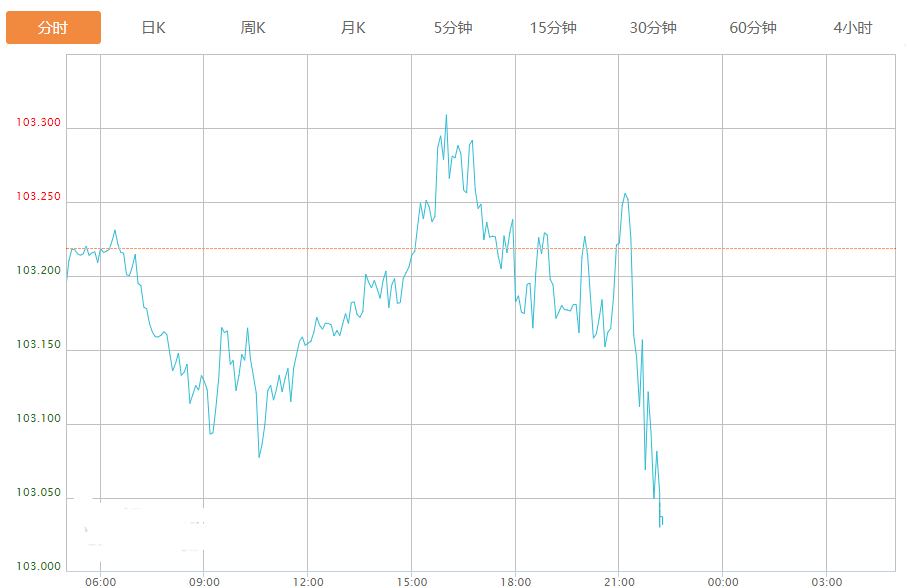The image size is (907, 588).
Task: Click the 103.000 price axis label
Action: point(38,567)
